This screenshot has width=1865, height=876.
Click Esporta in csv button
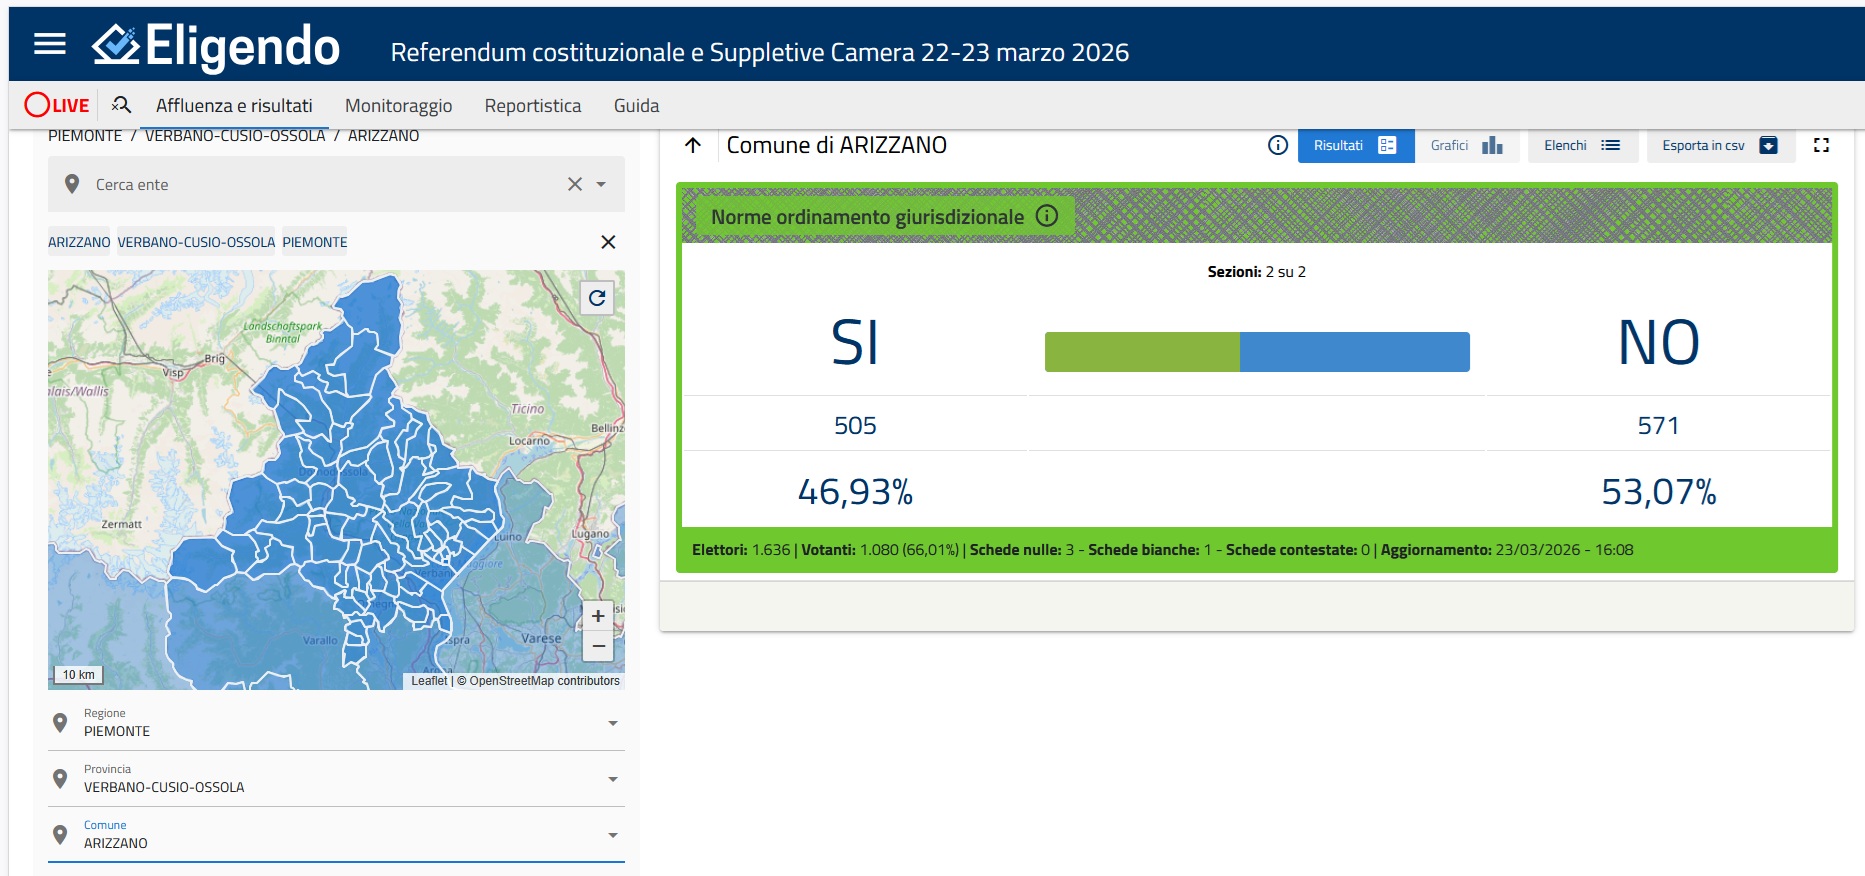[x=1719, y=145]
